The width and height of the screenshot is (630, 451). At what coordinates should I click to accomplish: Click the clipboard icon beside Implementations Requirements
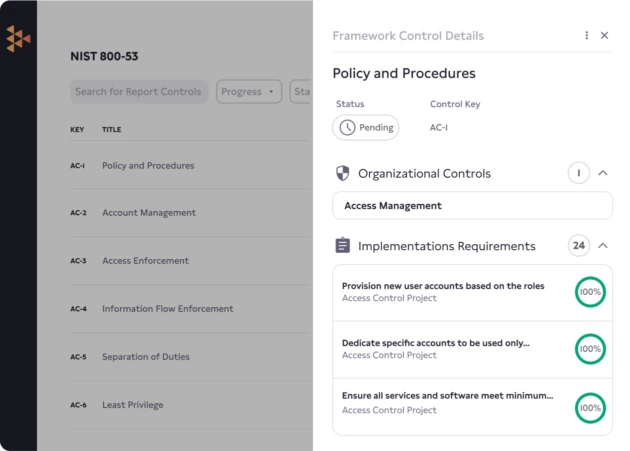point(343,246)
